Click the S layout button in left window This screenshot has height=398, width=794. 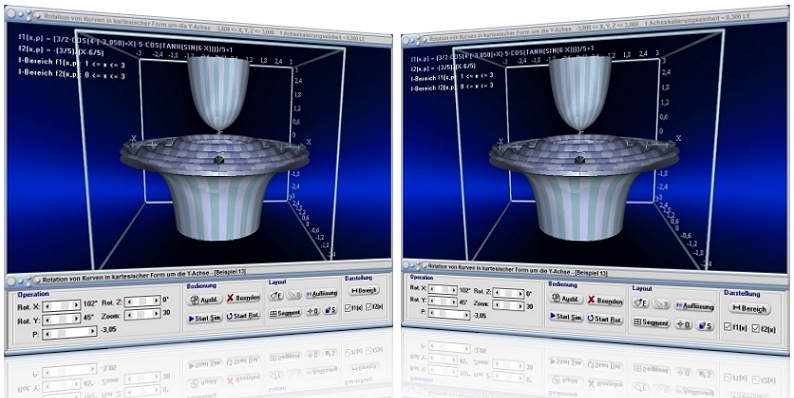click(x=330, y=311)
